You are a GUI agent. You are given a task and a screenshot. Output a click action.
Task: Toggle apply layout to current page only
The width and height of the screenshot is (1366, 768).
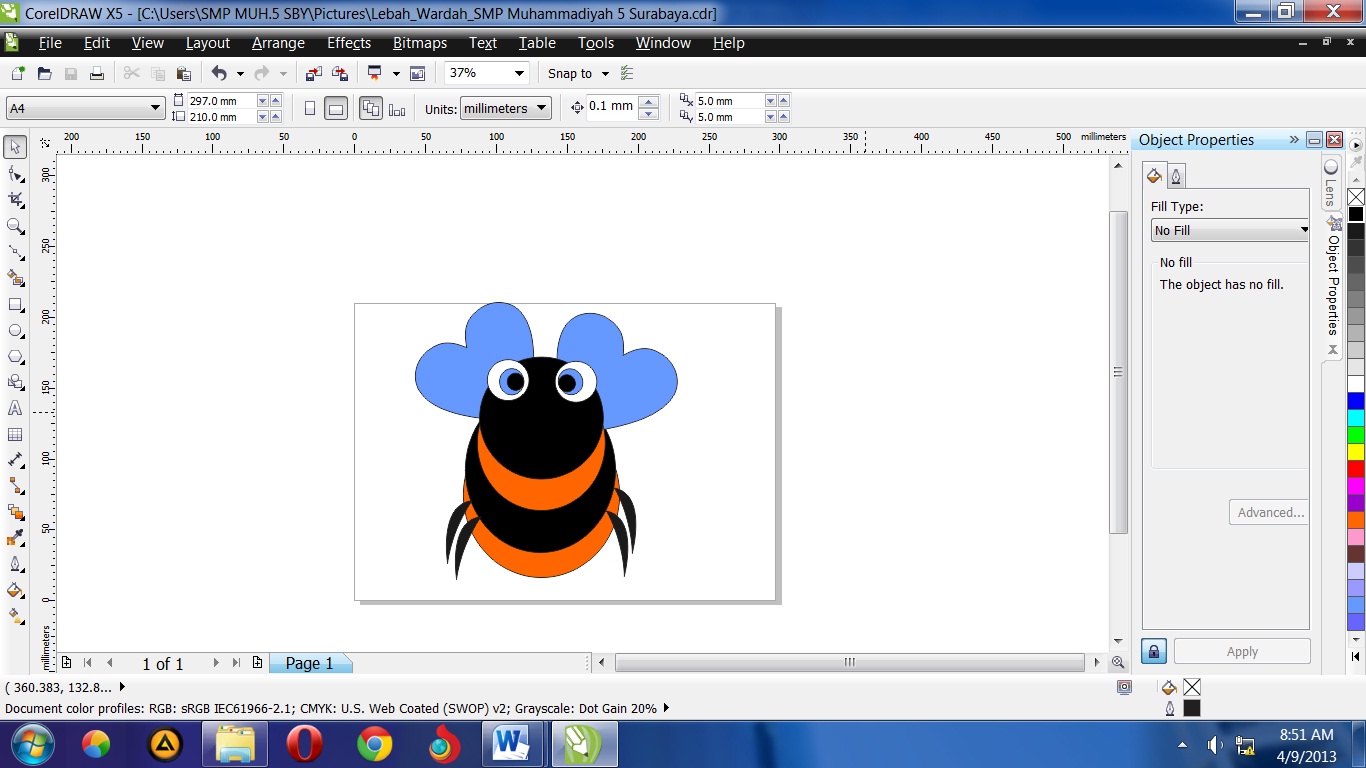397,109
